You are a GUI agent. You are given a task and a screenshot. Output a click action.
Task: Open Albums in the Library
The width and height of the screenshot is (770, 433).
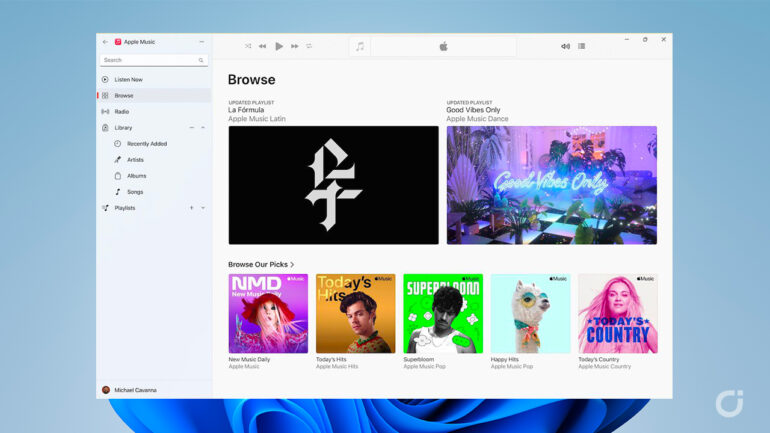136,176
